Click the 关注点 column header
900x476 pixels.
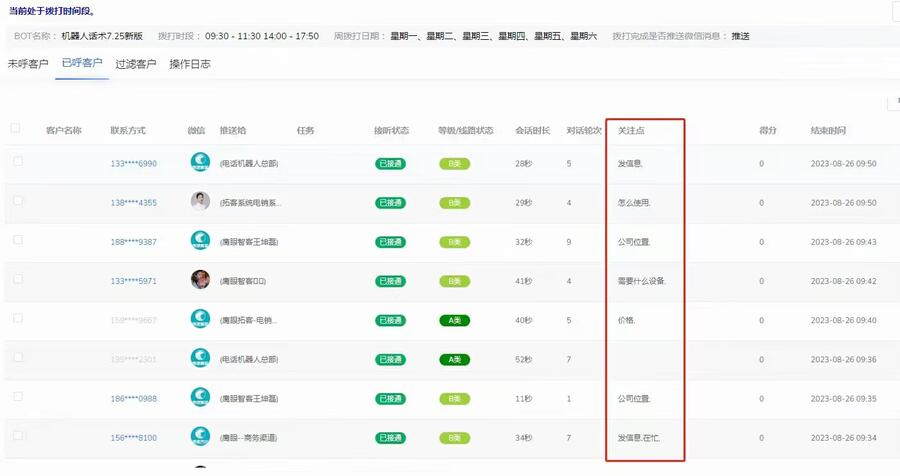[630, 130]
